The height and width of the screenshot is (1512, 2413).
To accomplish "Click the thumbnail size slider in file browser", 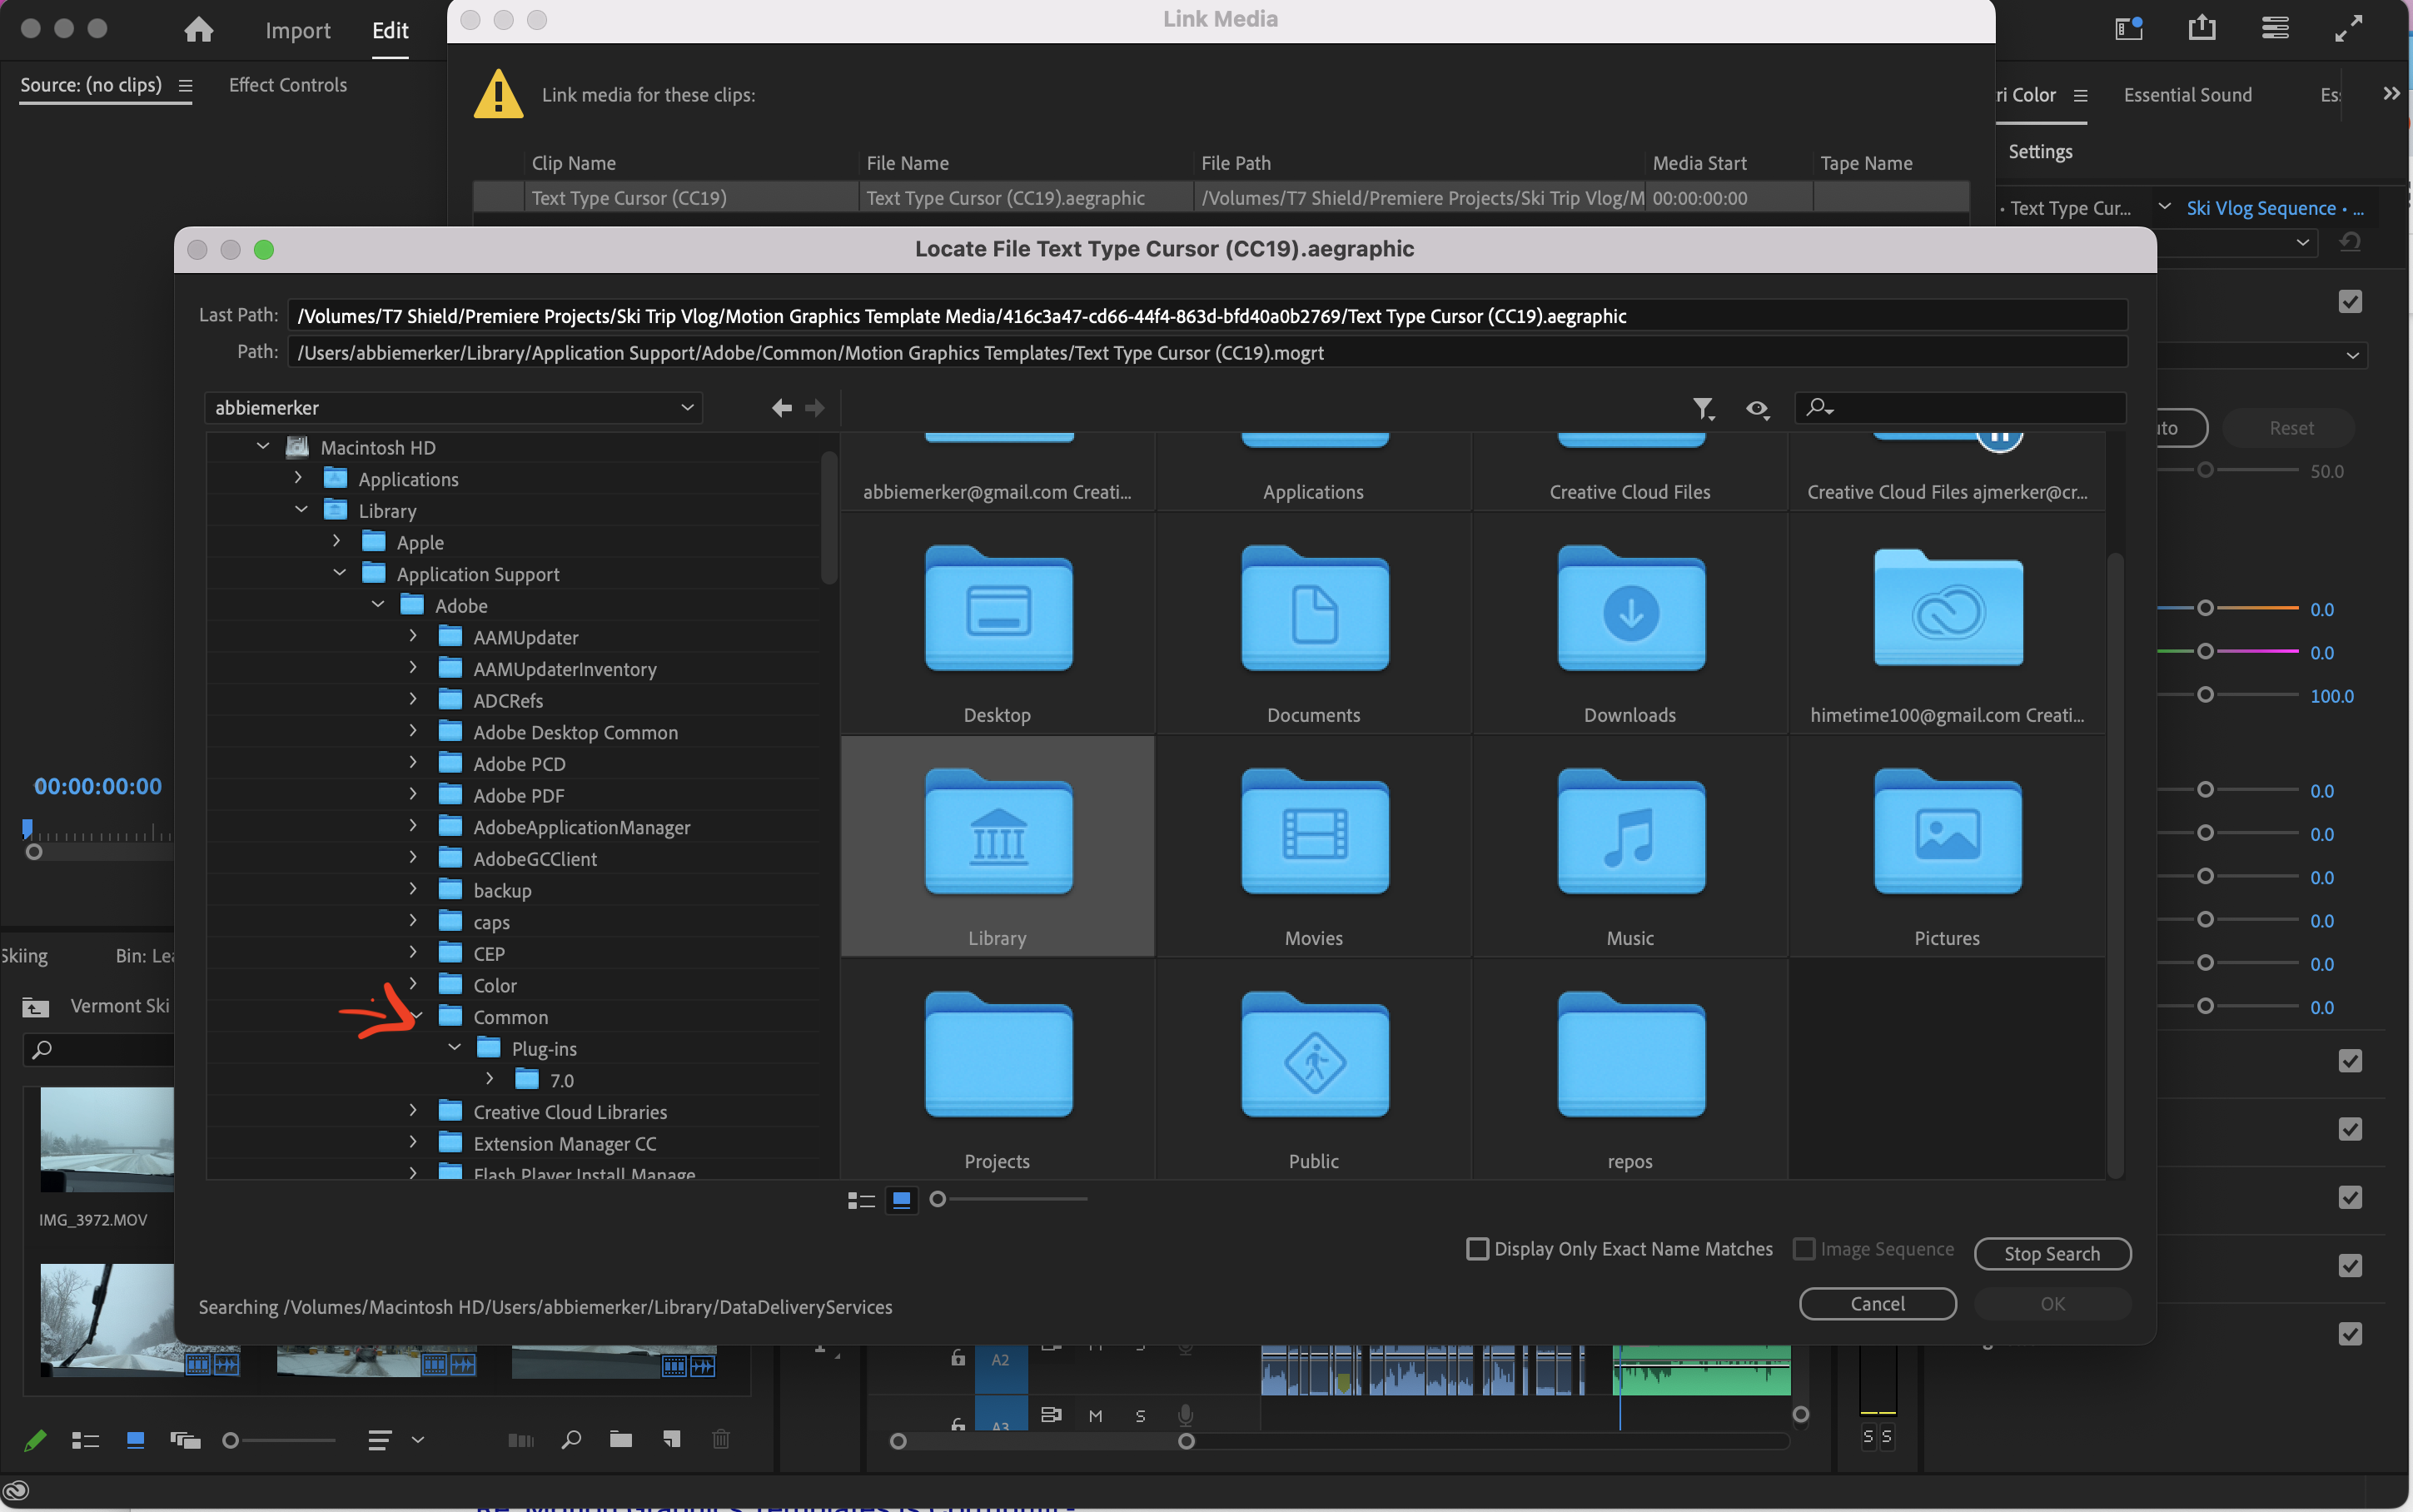I will pyautogui.click(x=938, y=1199).
